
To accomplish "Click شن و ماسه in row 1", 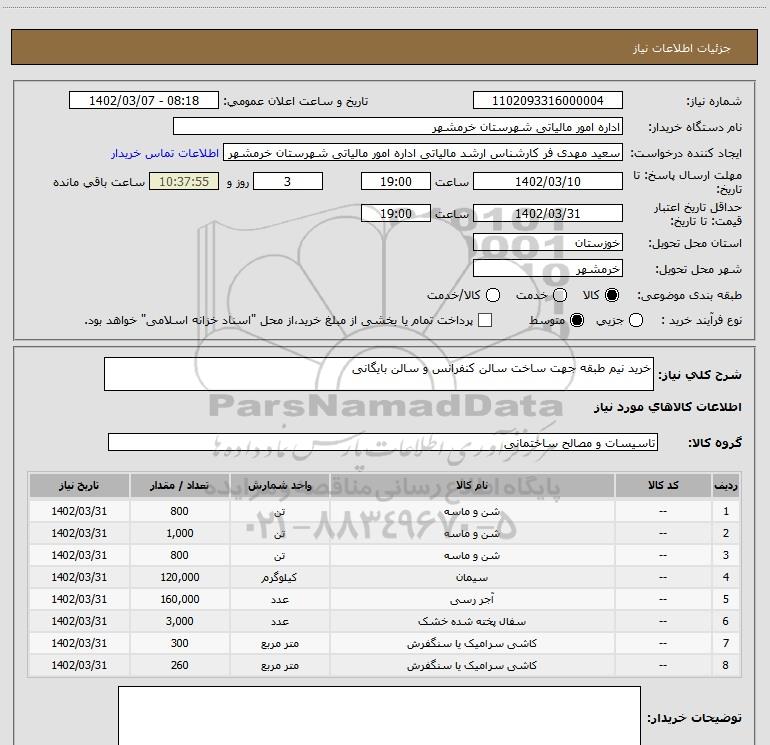I will (x=472, y=511).
